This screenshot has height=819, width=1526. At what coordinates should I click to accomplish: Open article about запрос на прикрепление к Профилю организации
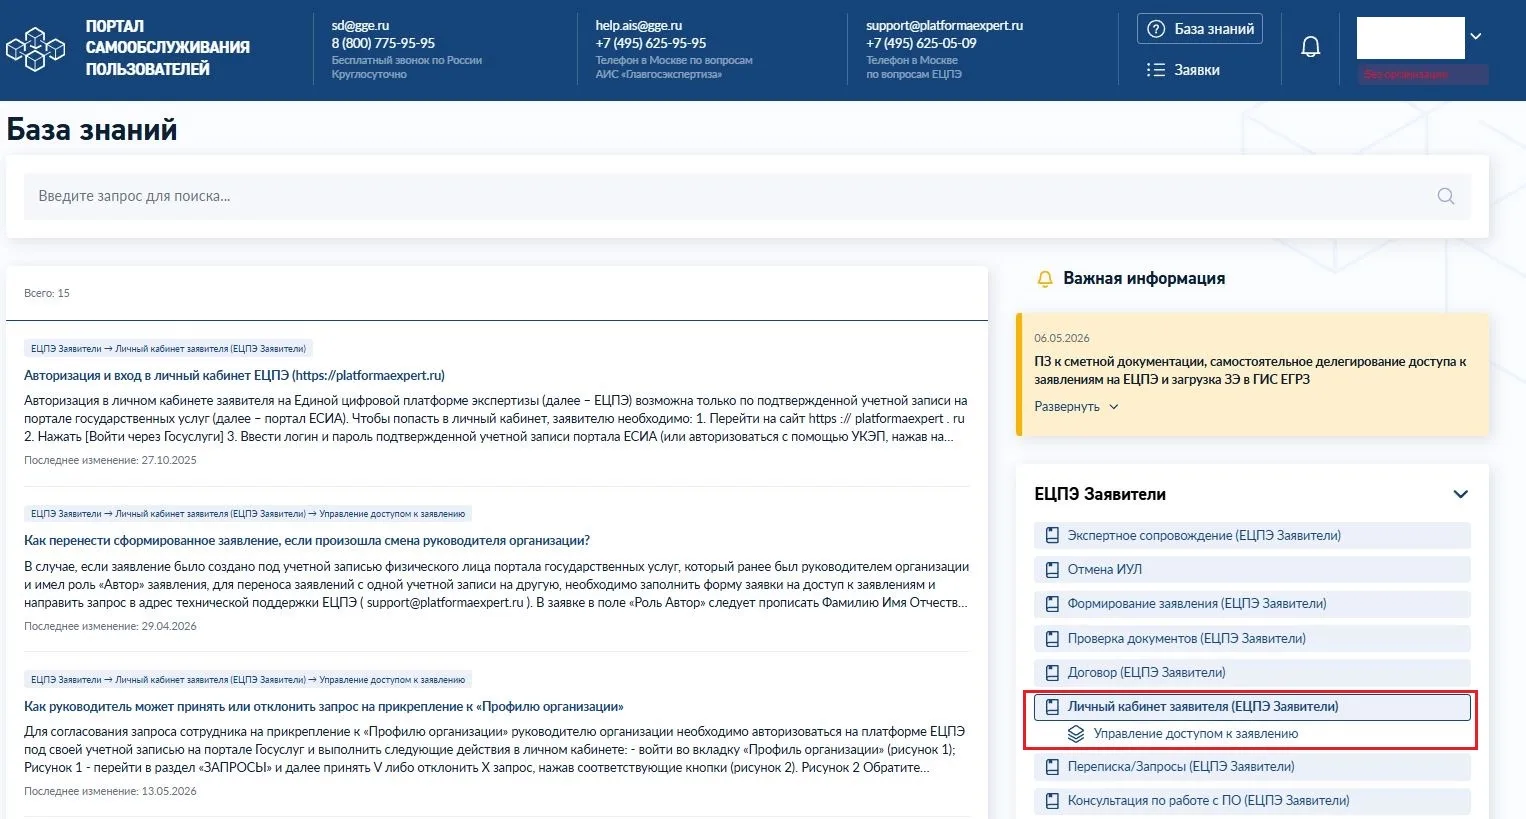[x=324, y=707]
